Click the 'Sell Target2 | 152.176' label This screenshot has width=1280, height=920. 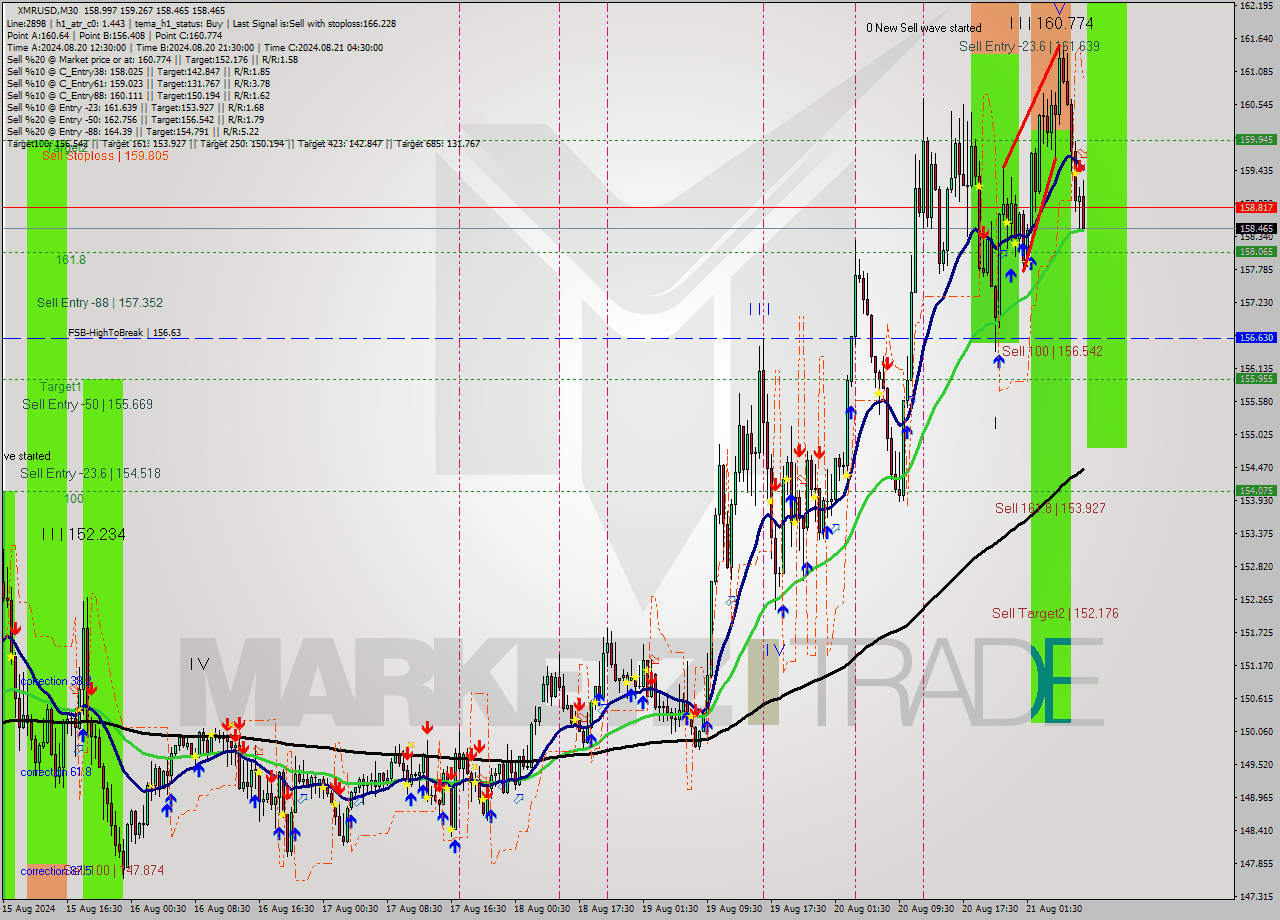(x=1055, y=613)
